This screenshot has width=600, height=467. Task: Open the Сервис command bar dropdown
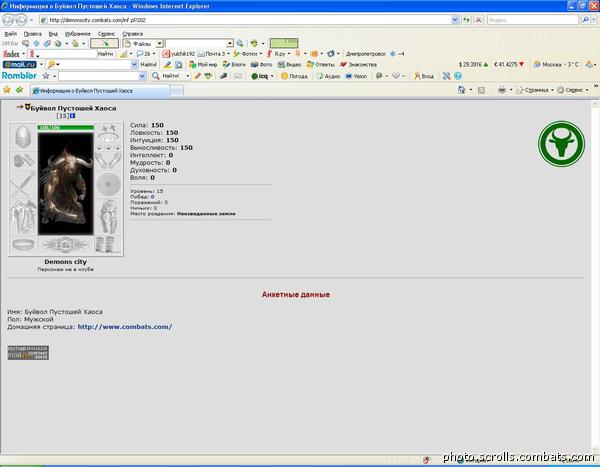tap(573, 90)
